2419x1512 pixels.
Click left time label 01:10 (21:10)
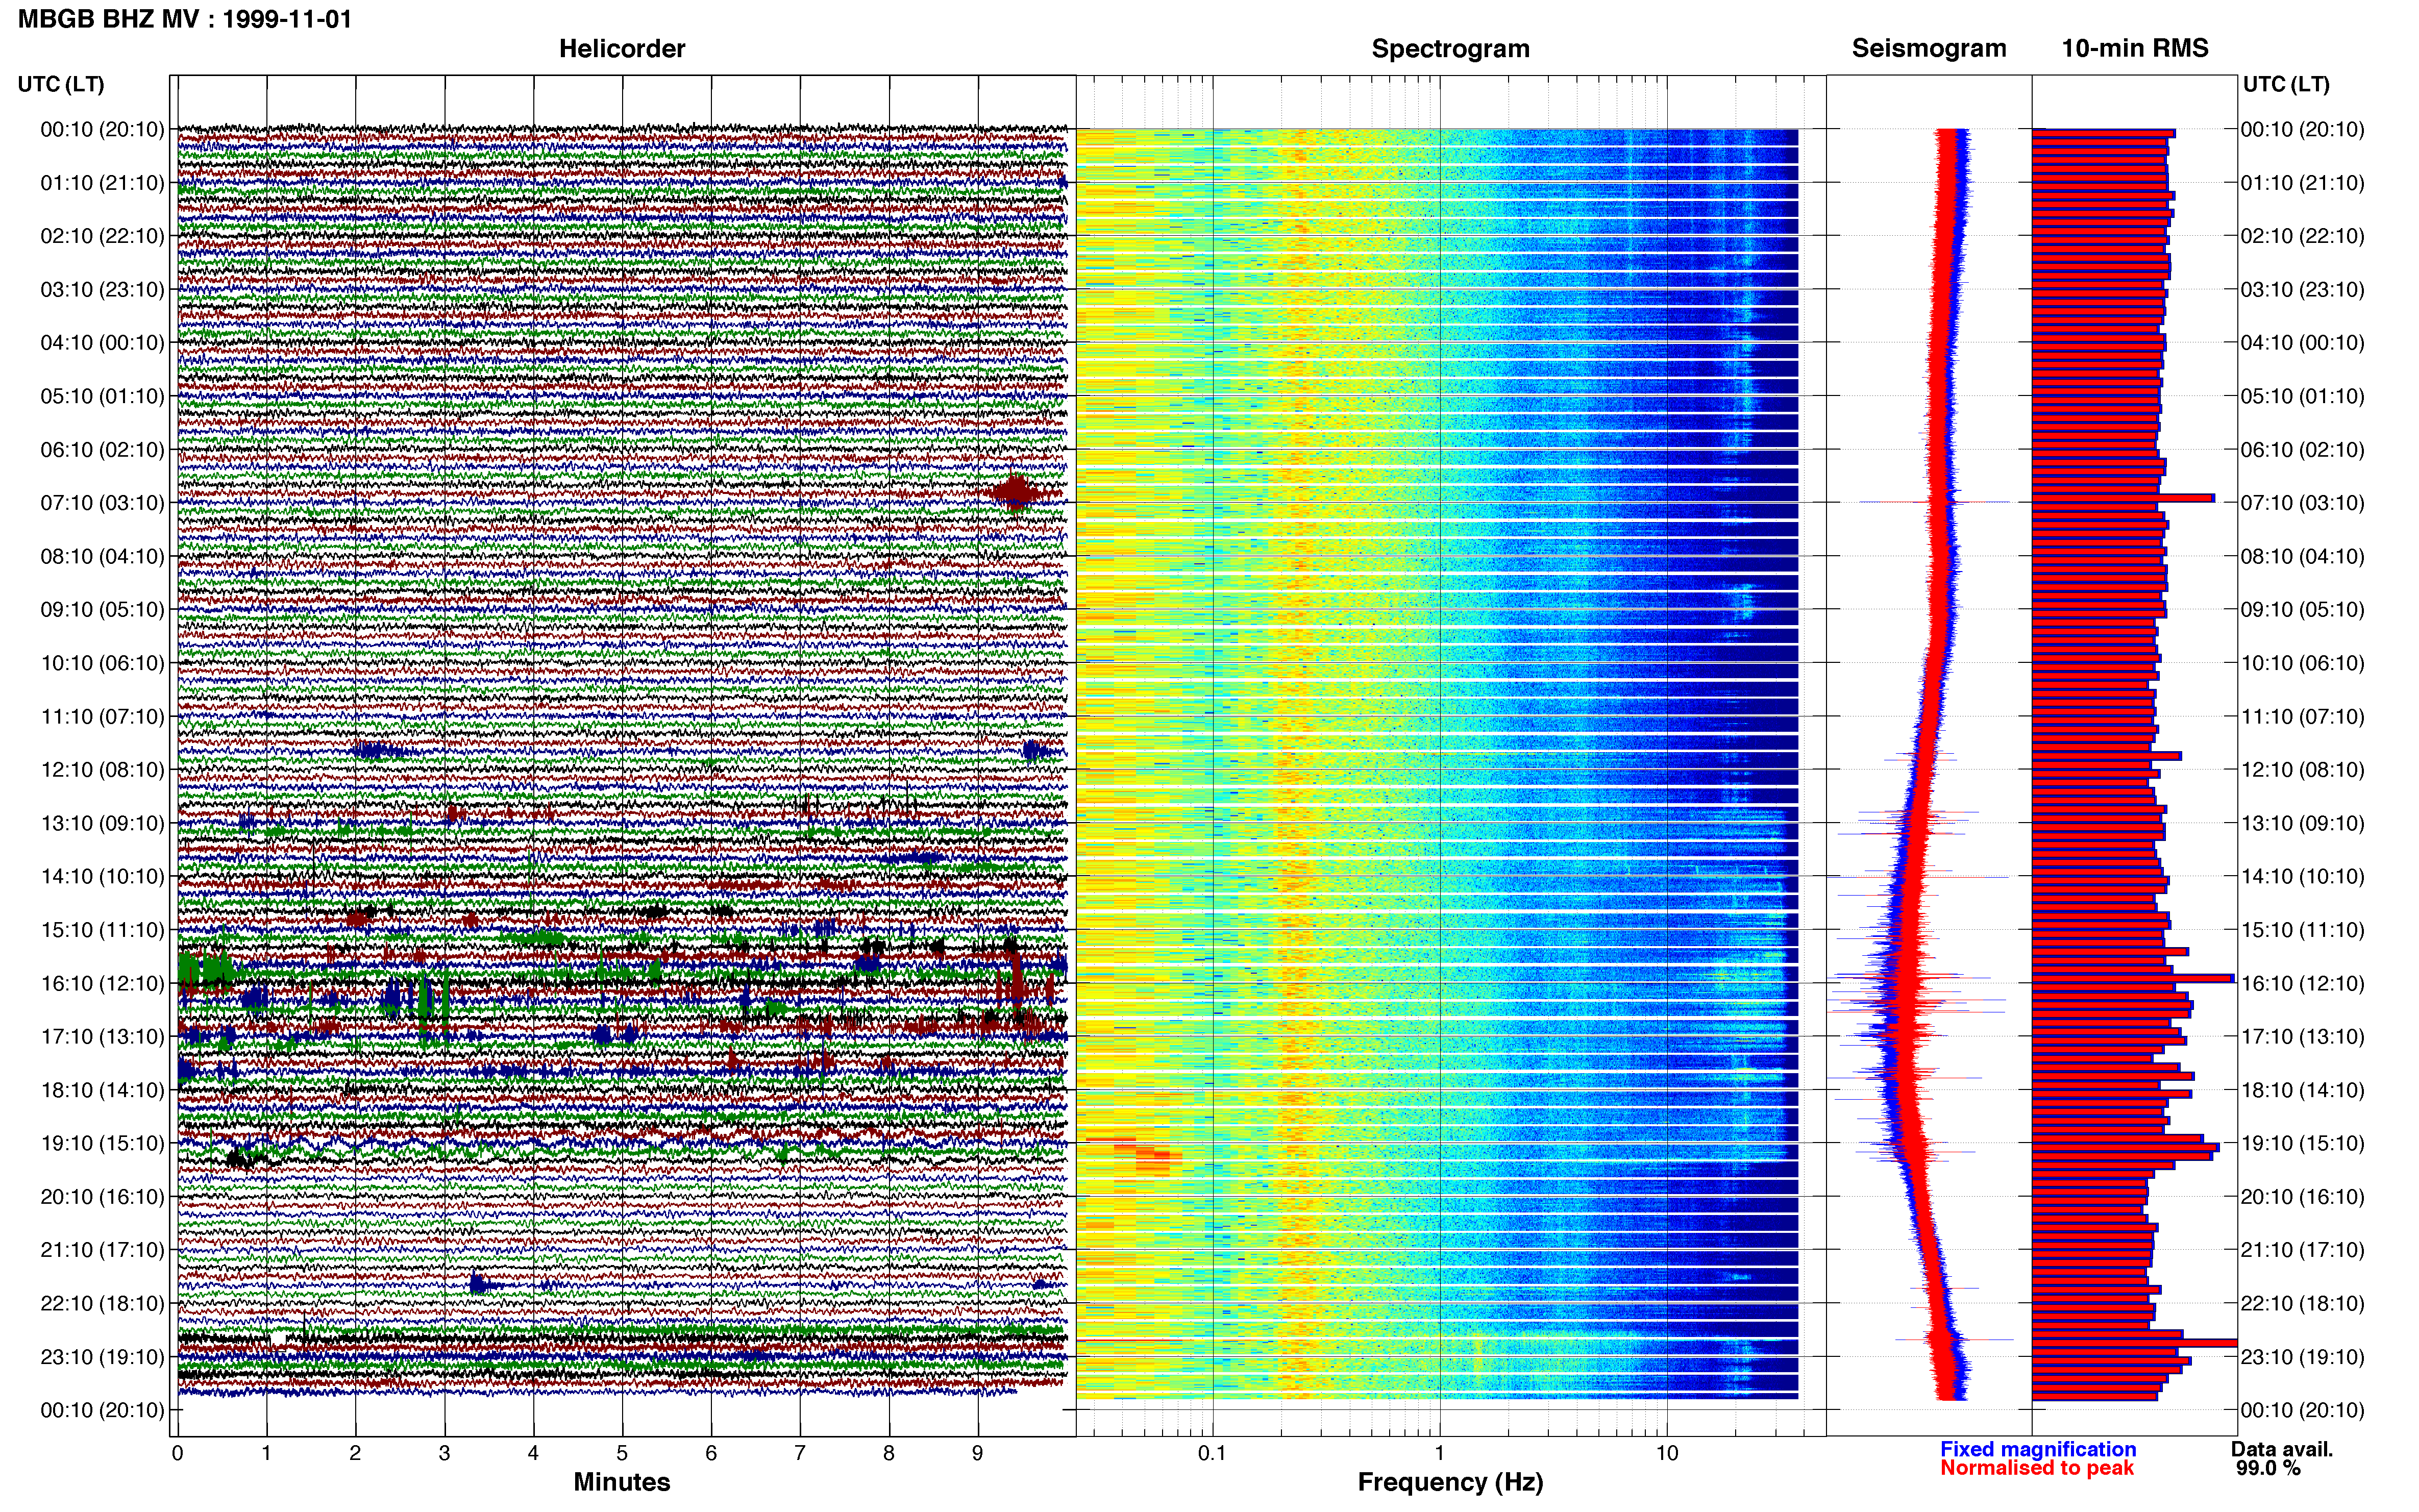[102, 183]
